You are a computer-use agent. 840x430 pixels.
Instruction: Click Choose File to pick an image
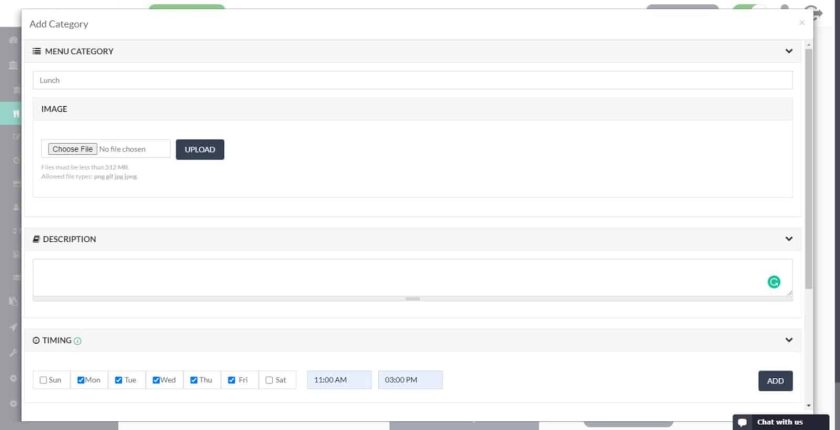73,149
